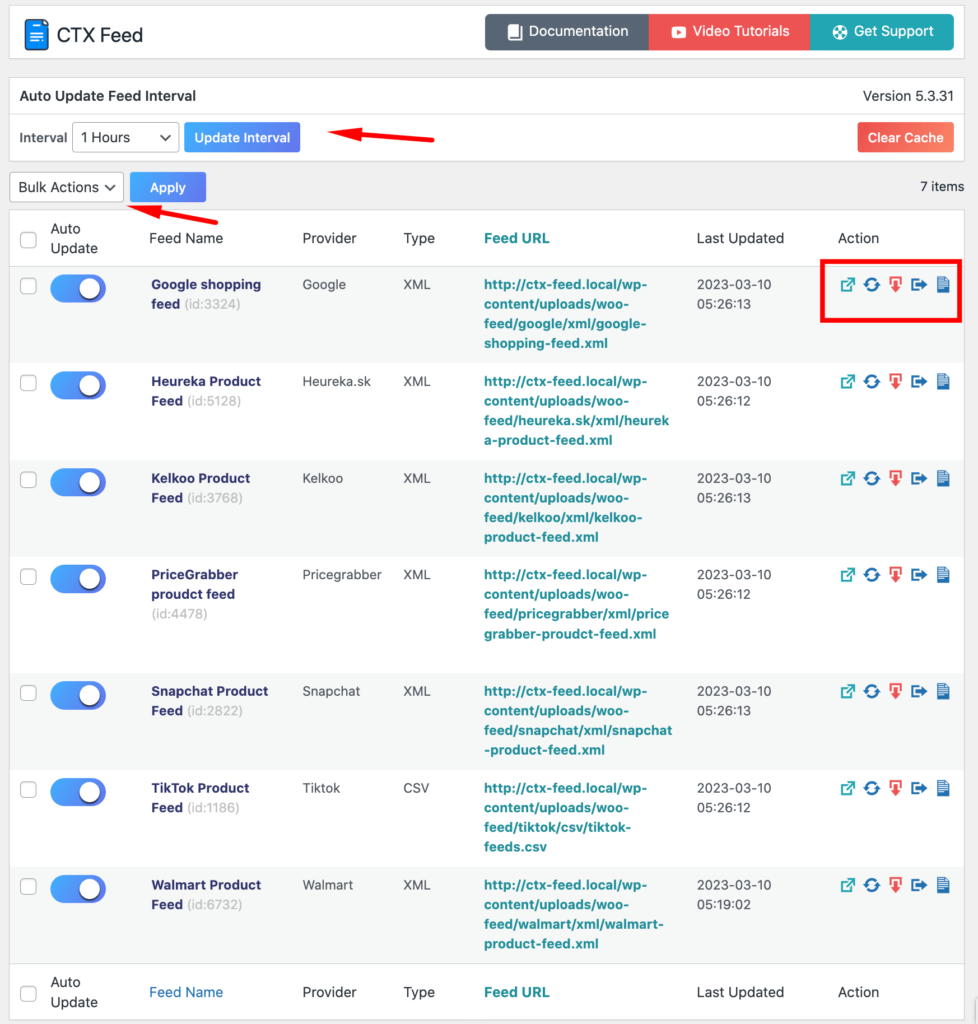Regenerate the Kelkoo Product Feed
The height and width of the screenshot is (1024, 978).
pyautogui.click(x=872, y=479)
